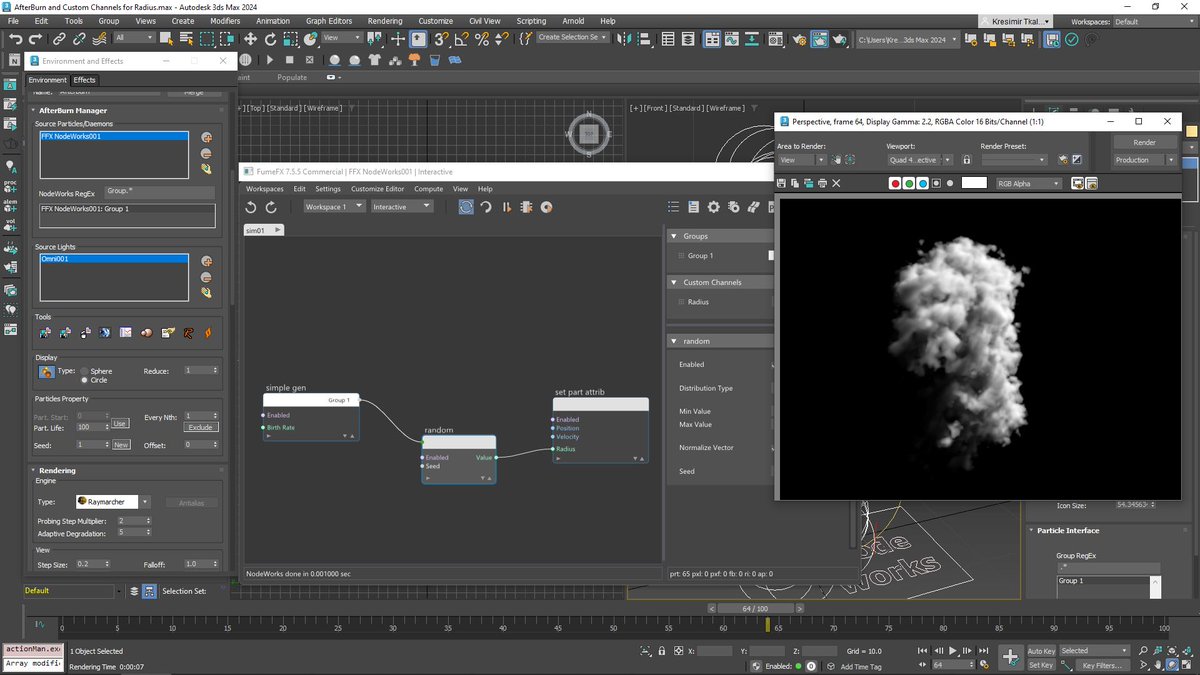
Task: Click the Lock to Viewport padlock icon
Action: (x=966, y=159)
